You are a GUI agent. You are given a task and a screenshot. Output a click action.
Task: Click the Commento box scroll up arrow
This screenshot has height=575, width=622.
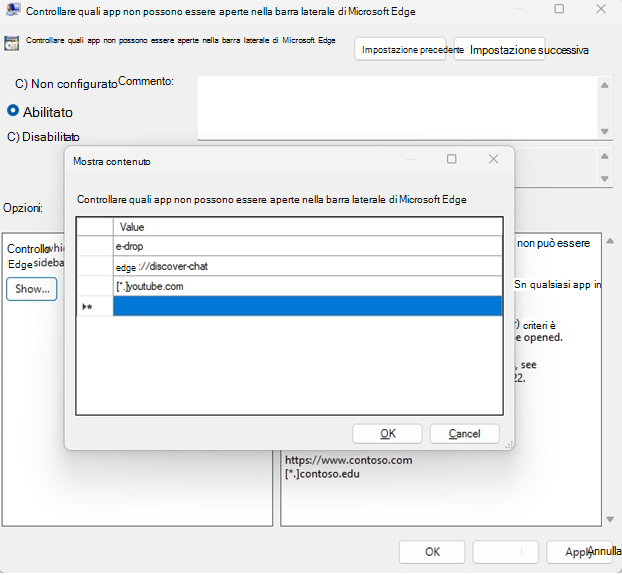click(605, 85)
